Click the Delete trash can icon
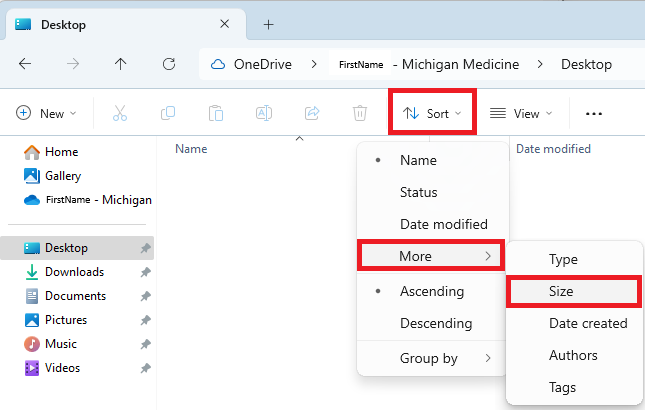Image resolution: width=645 pixels, height=410 pixels. [x=360, y=113]
